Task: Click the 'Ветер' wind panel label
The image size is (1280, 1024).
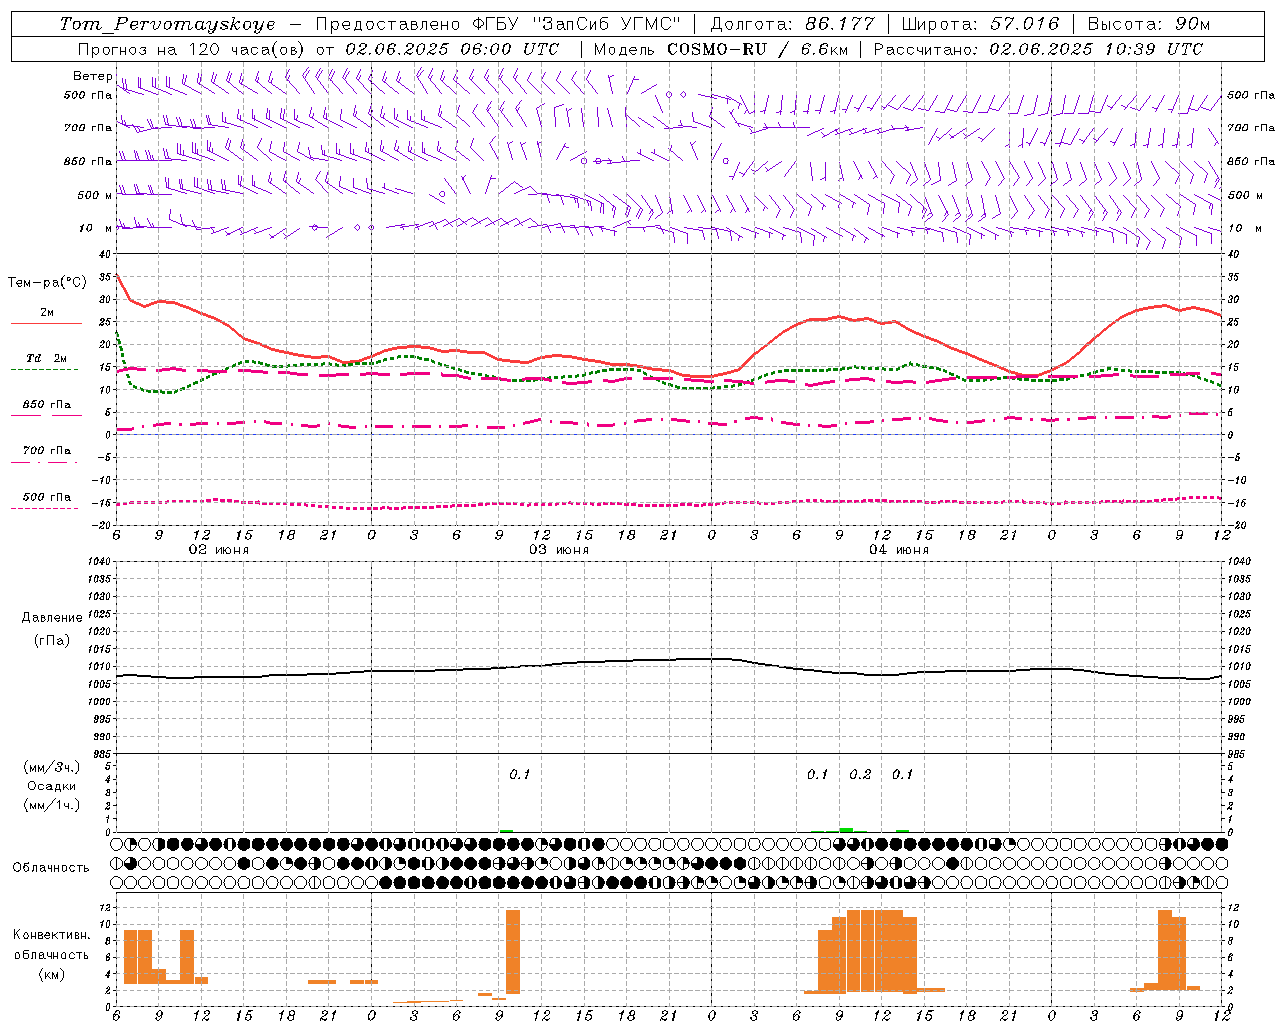Action: pos(92,76)
